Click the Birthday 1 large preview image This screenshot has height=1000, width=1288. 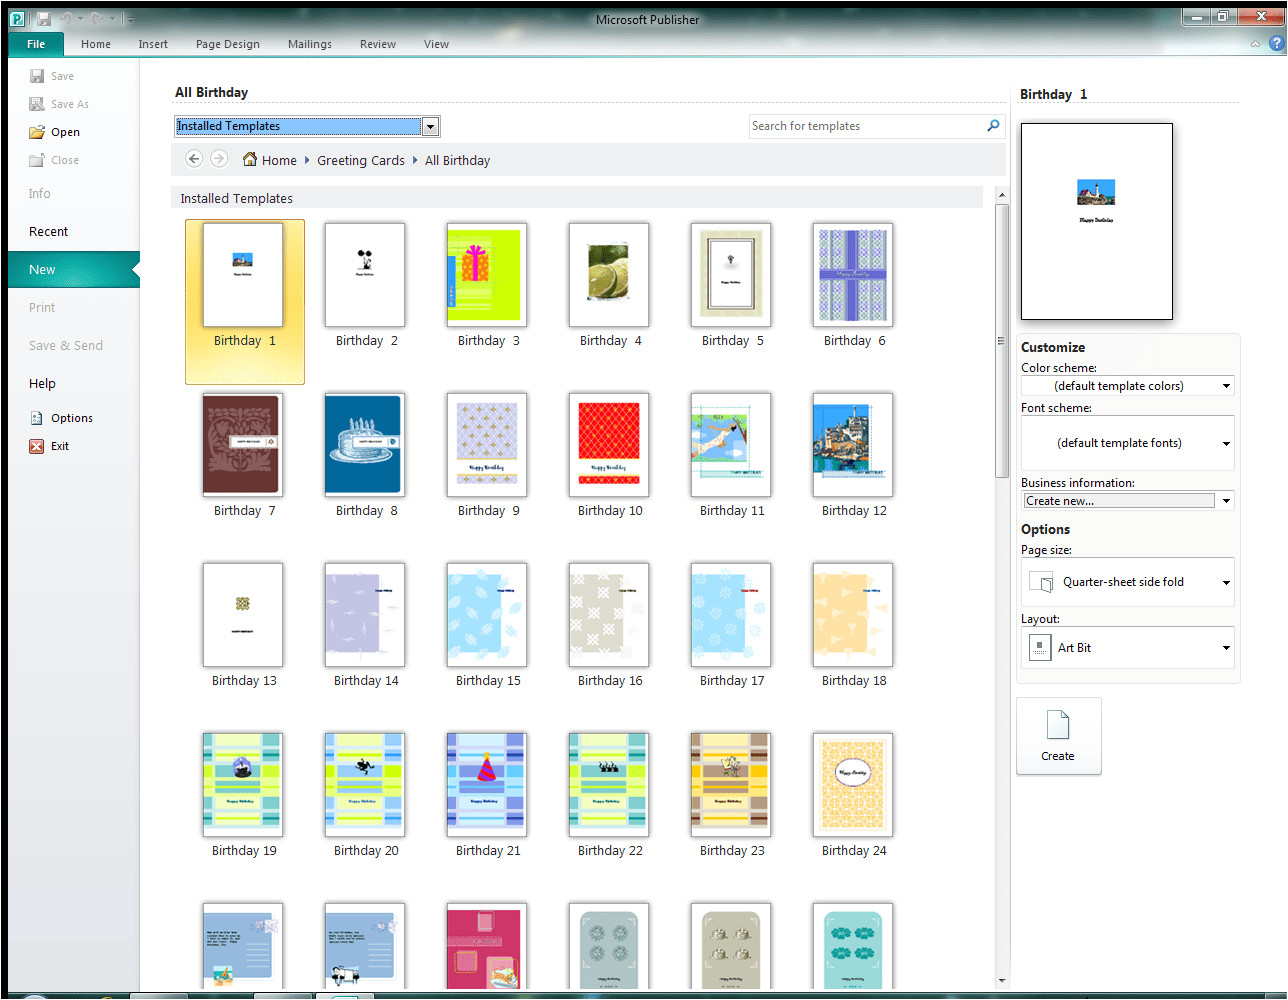click(1096, 221)
